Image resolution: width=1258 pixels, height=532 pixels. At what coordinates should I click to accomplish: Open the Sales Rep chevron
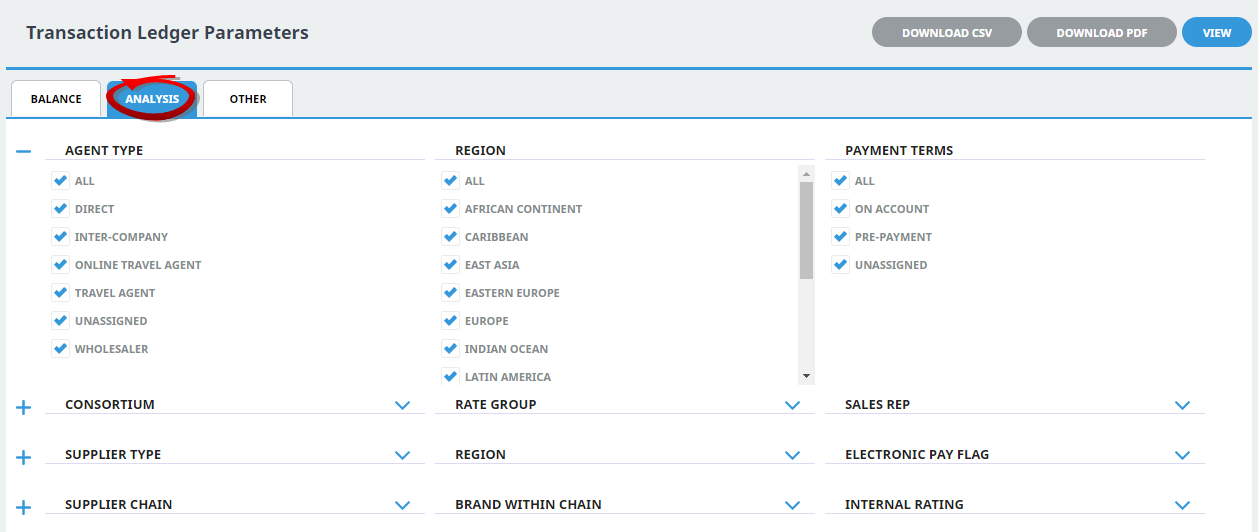click(1183, 405)
